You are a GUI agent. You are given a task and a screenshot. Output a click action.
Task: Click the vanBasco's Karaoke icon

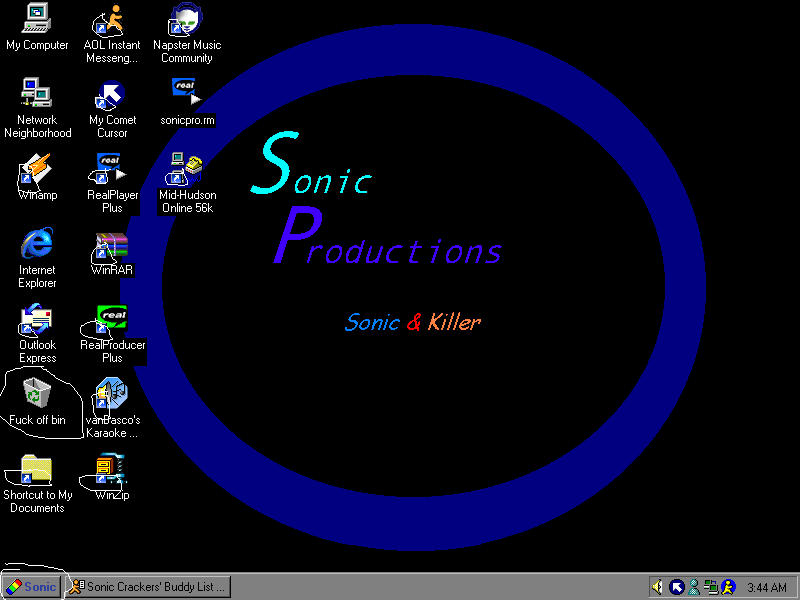(111, 395)
